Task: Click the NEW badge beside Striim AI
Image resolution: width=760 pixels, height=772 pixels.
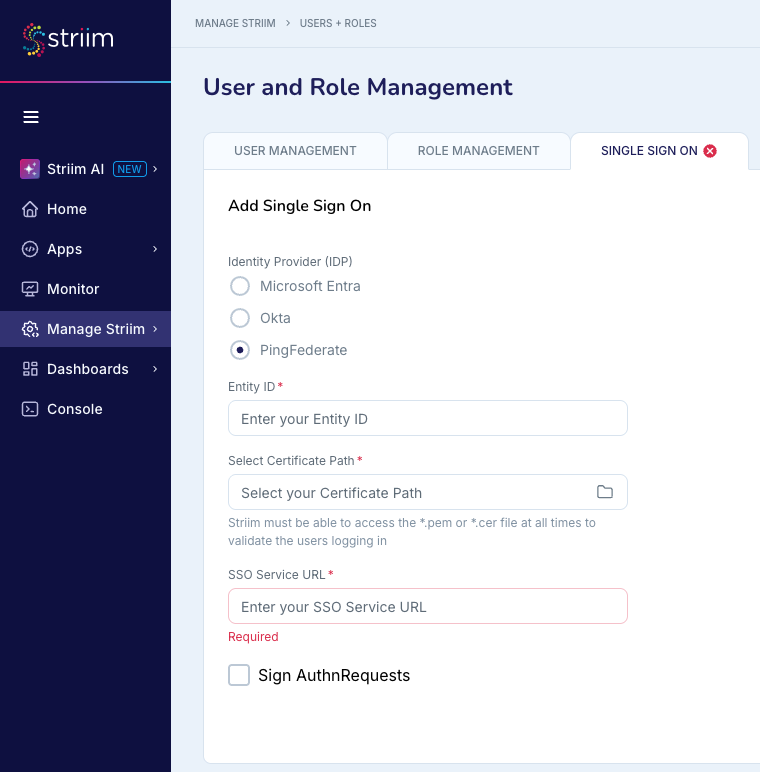Action: coord(130,169)
